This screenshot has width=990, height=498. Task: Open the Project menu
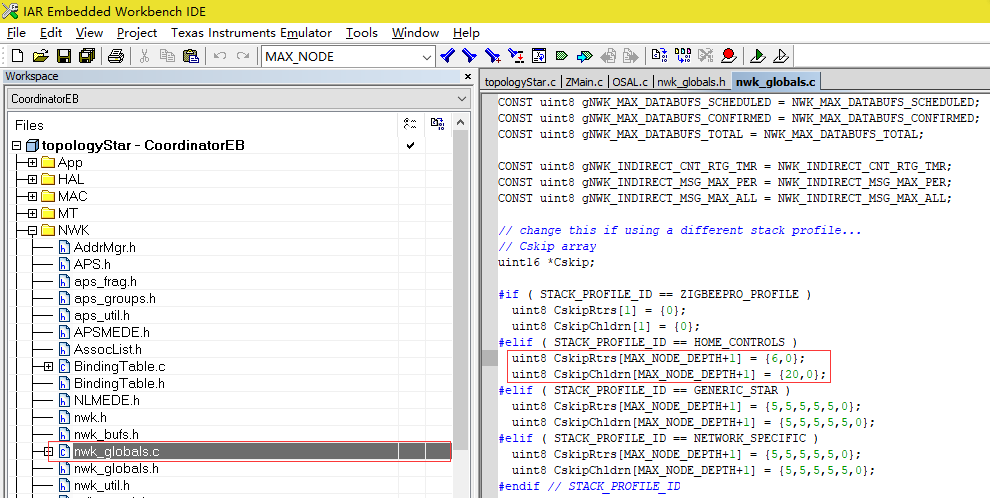tap(136, 33)
